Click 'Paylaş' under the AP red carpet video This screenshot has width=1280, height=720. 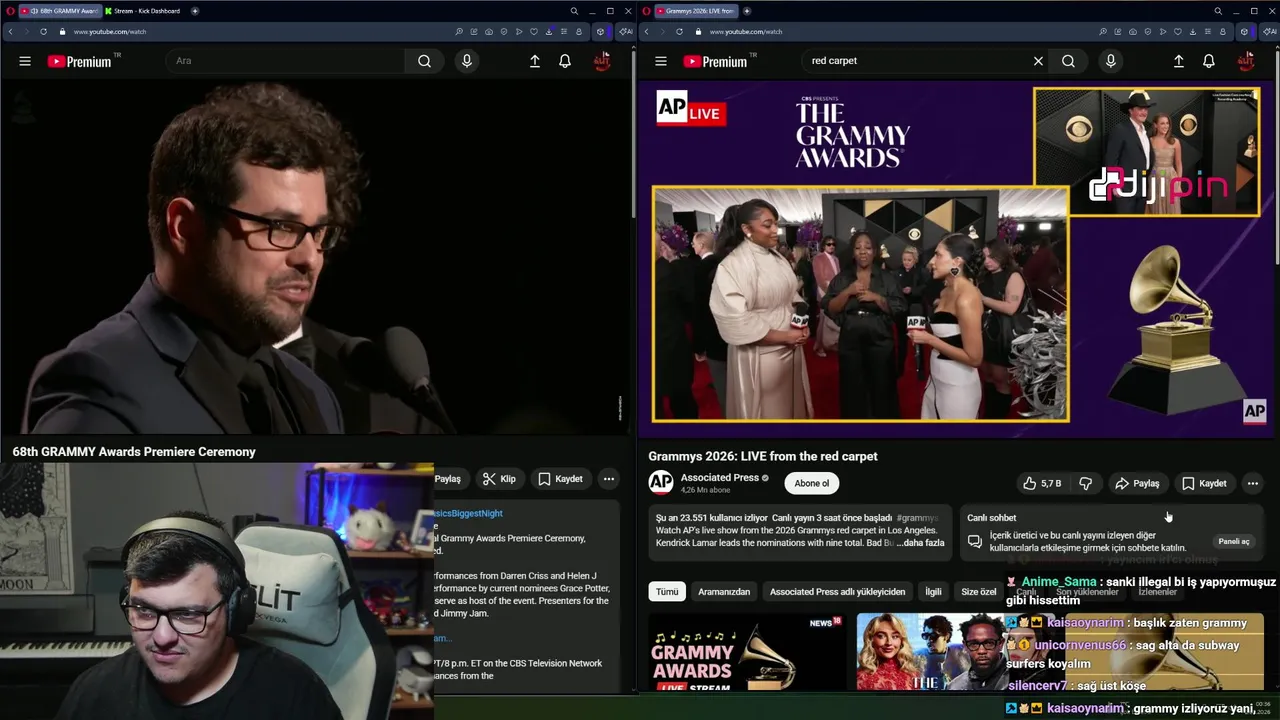pyautogui.click(x=1137, y=483)
